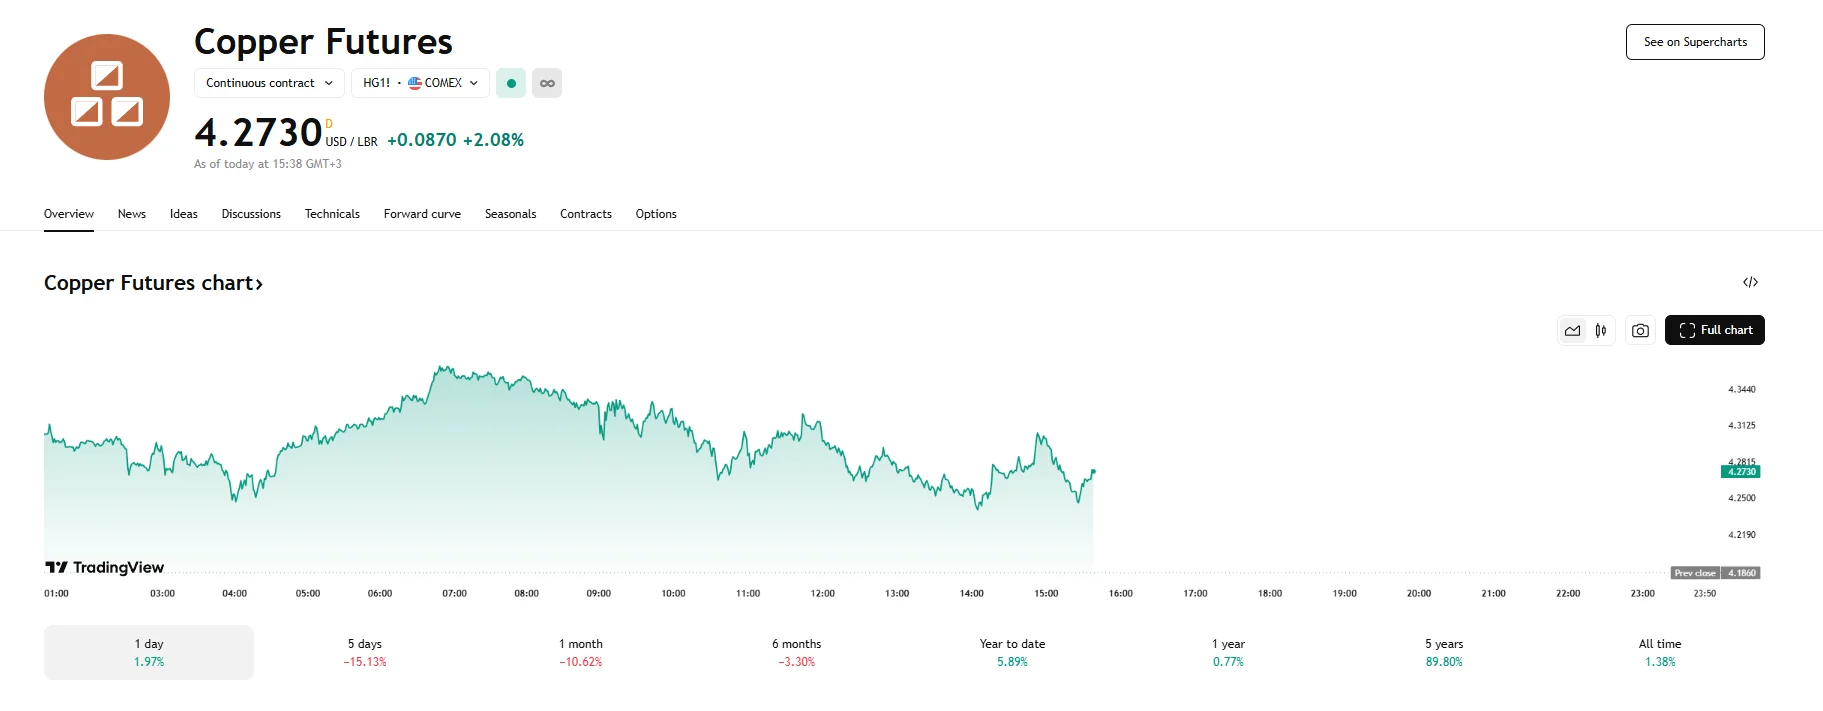Screen dimensions: 1823x711
Task: Click the TradingView logo on chart
Action: 105,567
